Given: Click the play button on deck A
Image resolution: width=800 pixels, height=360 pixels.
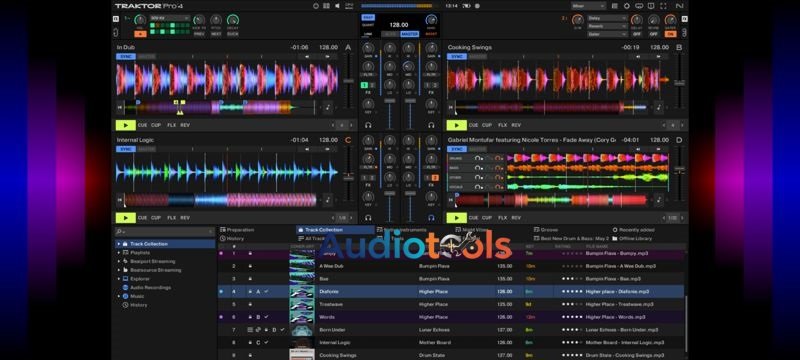Looking at the screenshot, I should tap(126, 125).
